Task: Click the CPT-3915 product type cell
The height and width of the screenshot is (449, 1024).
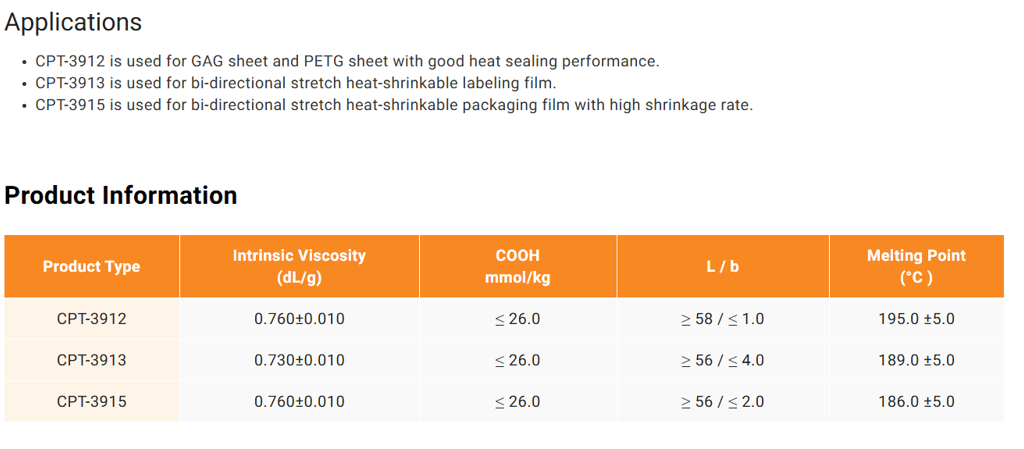Action: pyautogui.click(x=91, y=401)
